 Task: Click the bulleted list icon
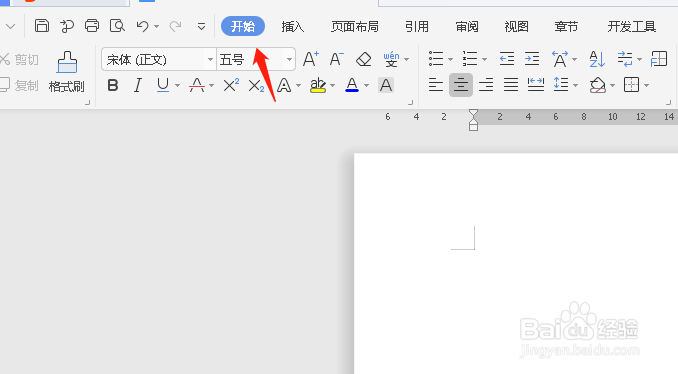(x=436, y=59)
